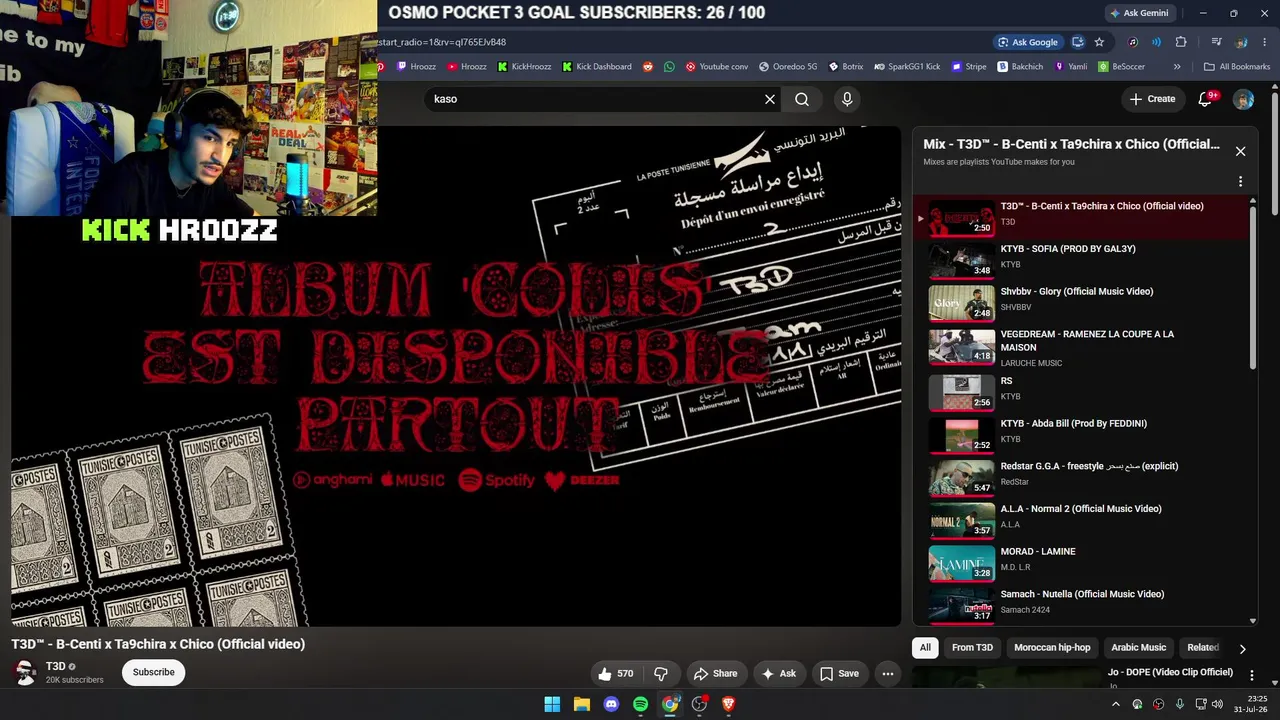Select the From T3D filter chip
The image size is (1280, 720).
[x=972, y=648]
